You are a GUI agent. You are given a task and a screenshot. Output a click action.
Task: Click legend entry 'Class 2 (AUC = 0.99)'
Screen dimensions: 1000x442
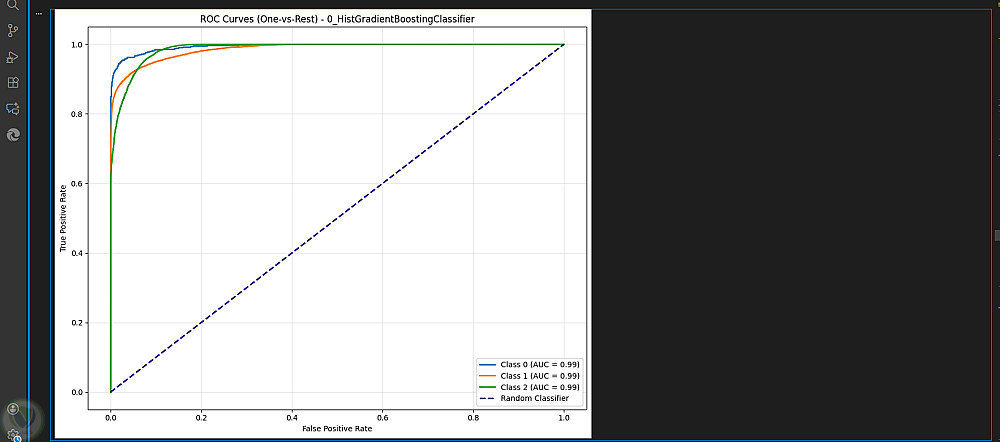pyautogui.click(x=529, y=387)
